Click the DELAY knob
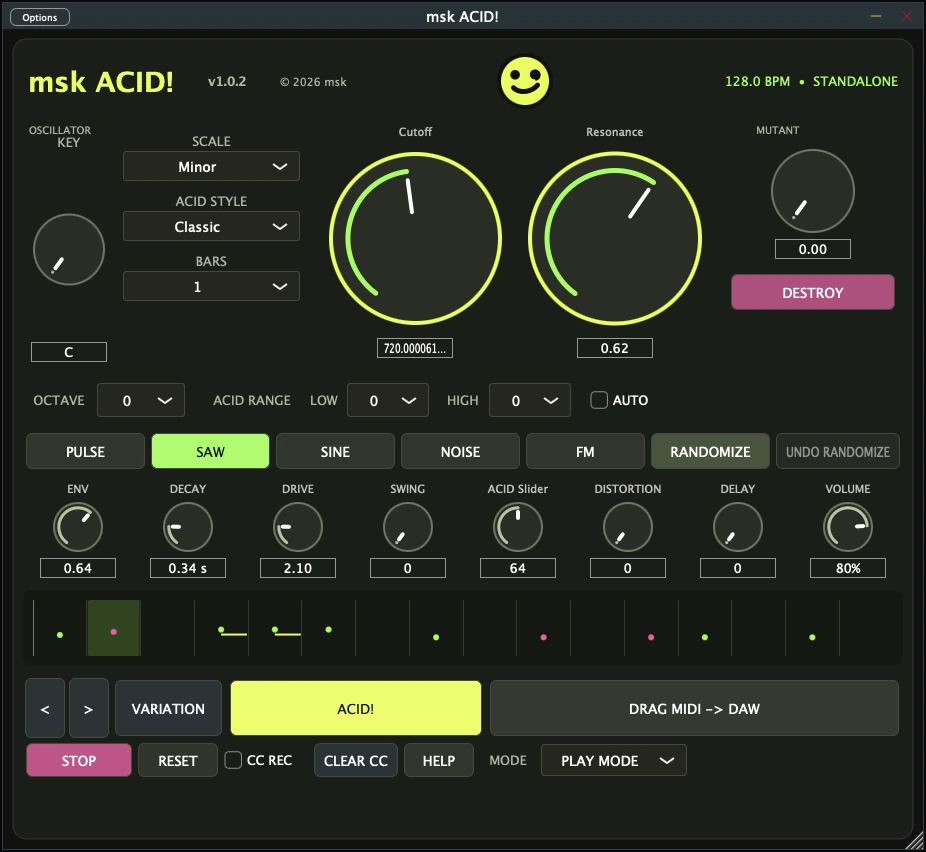This screenshot has width=926, height=852. tap(738, 527)
